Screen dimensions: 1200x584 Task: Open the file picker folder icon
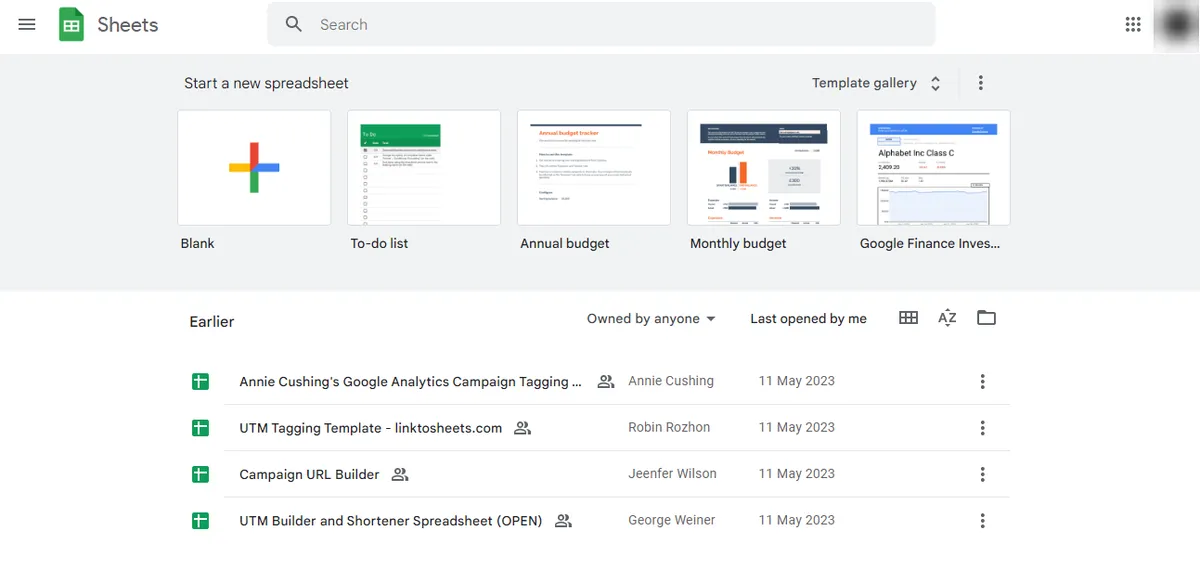986,318
